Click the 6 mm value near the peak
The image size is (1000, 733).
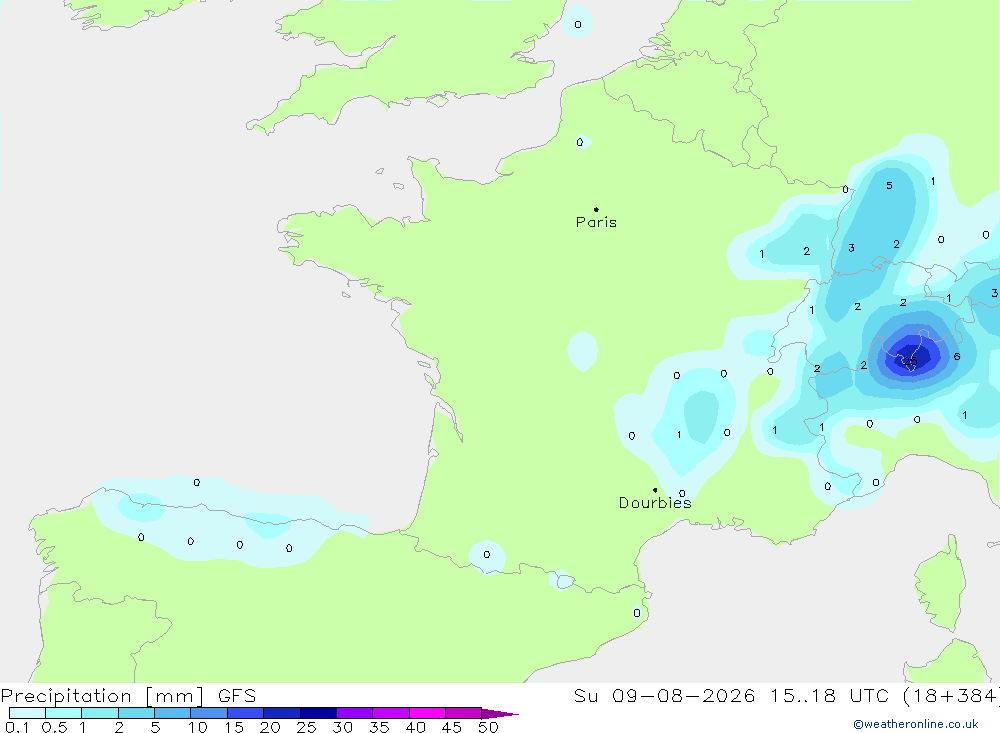coord(957,357)
